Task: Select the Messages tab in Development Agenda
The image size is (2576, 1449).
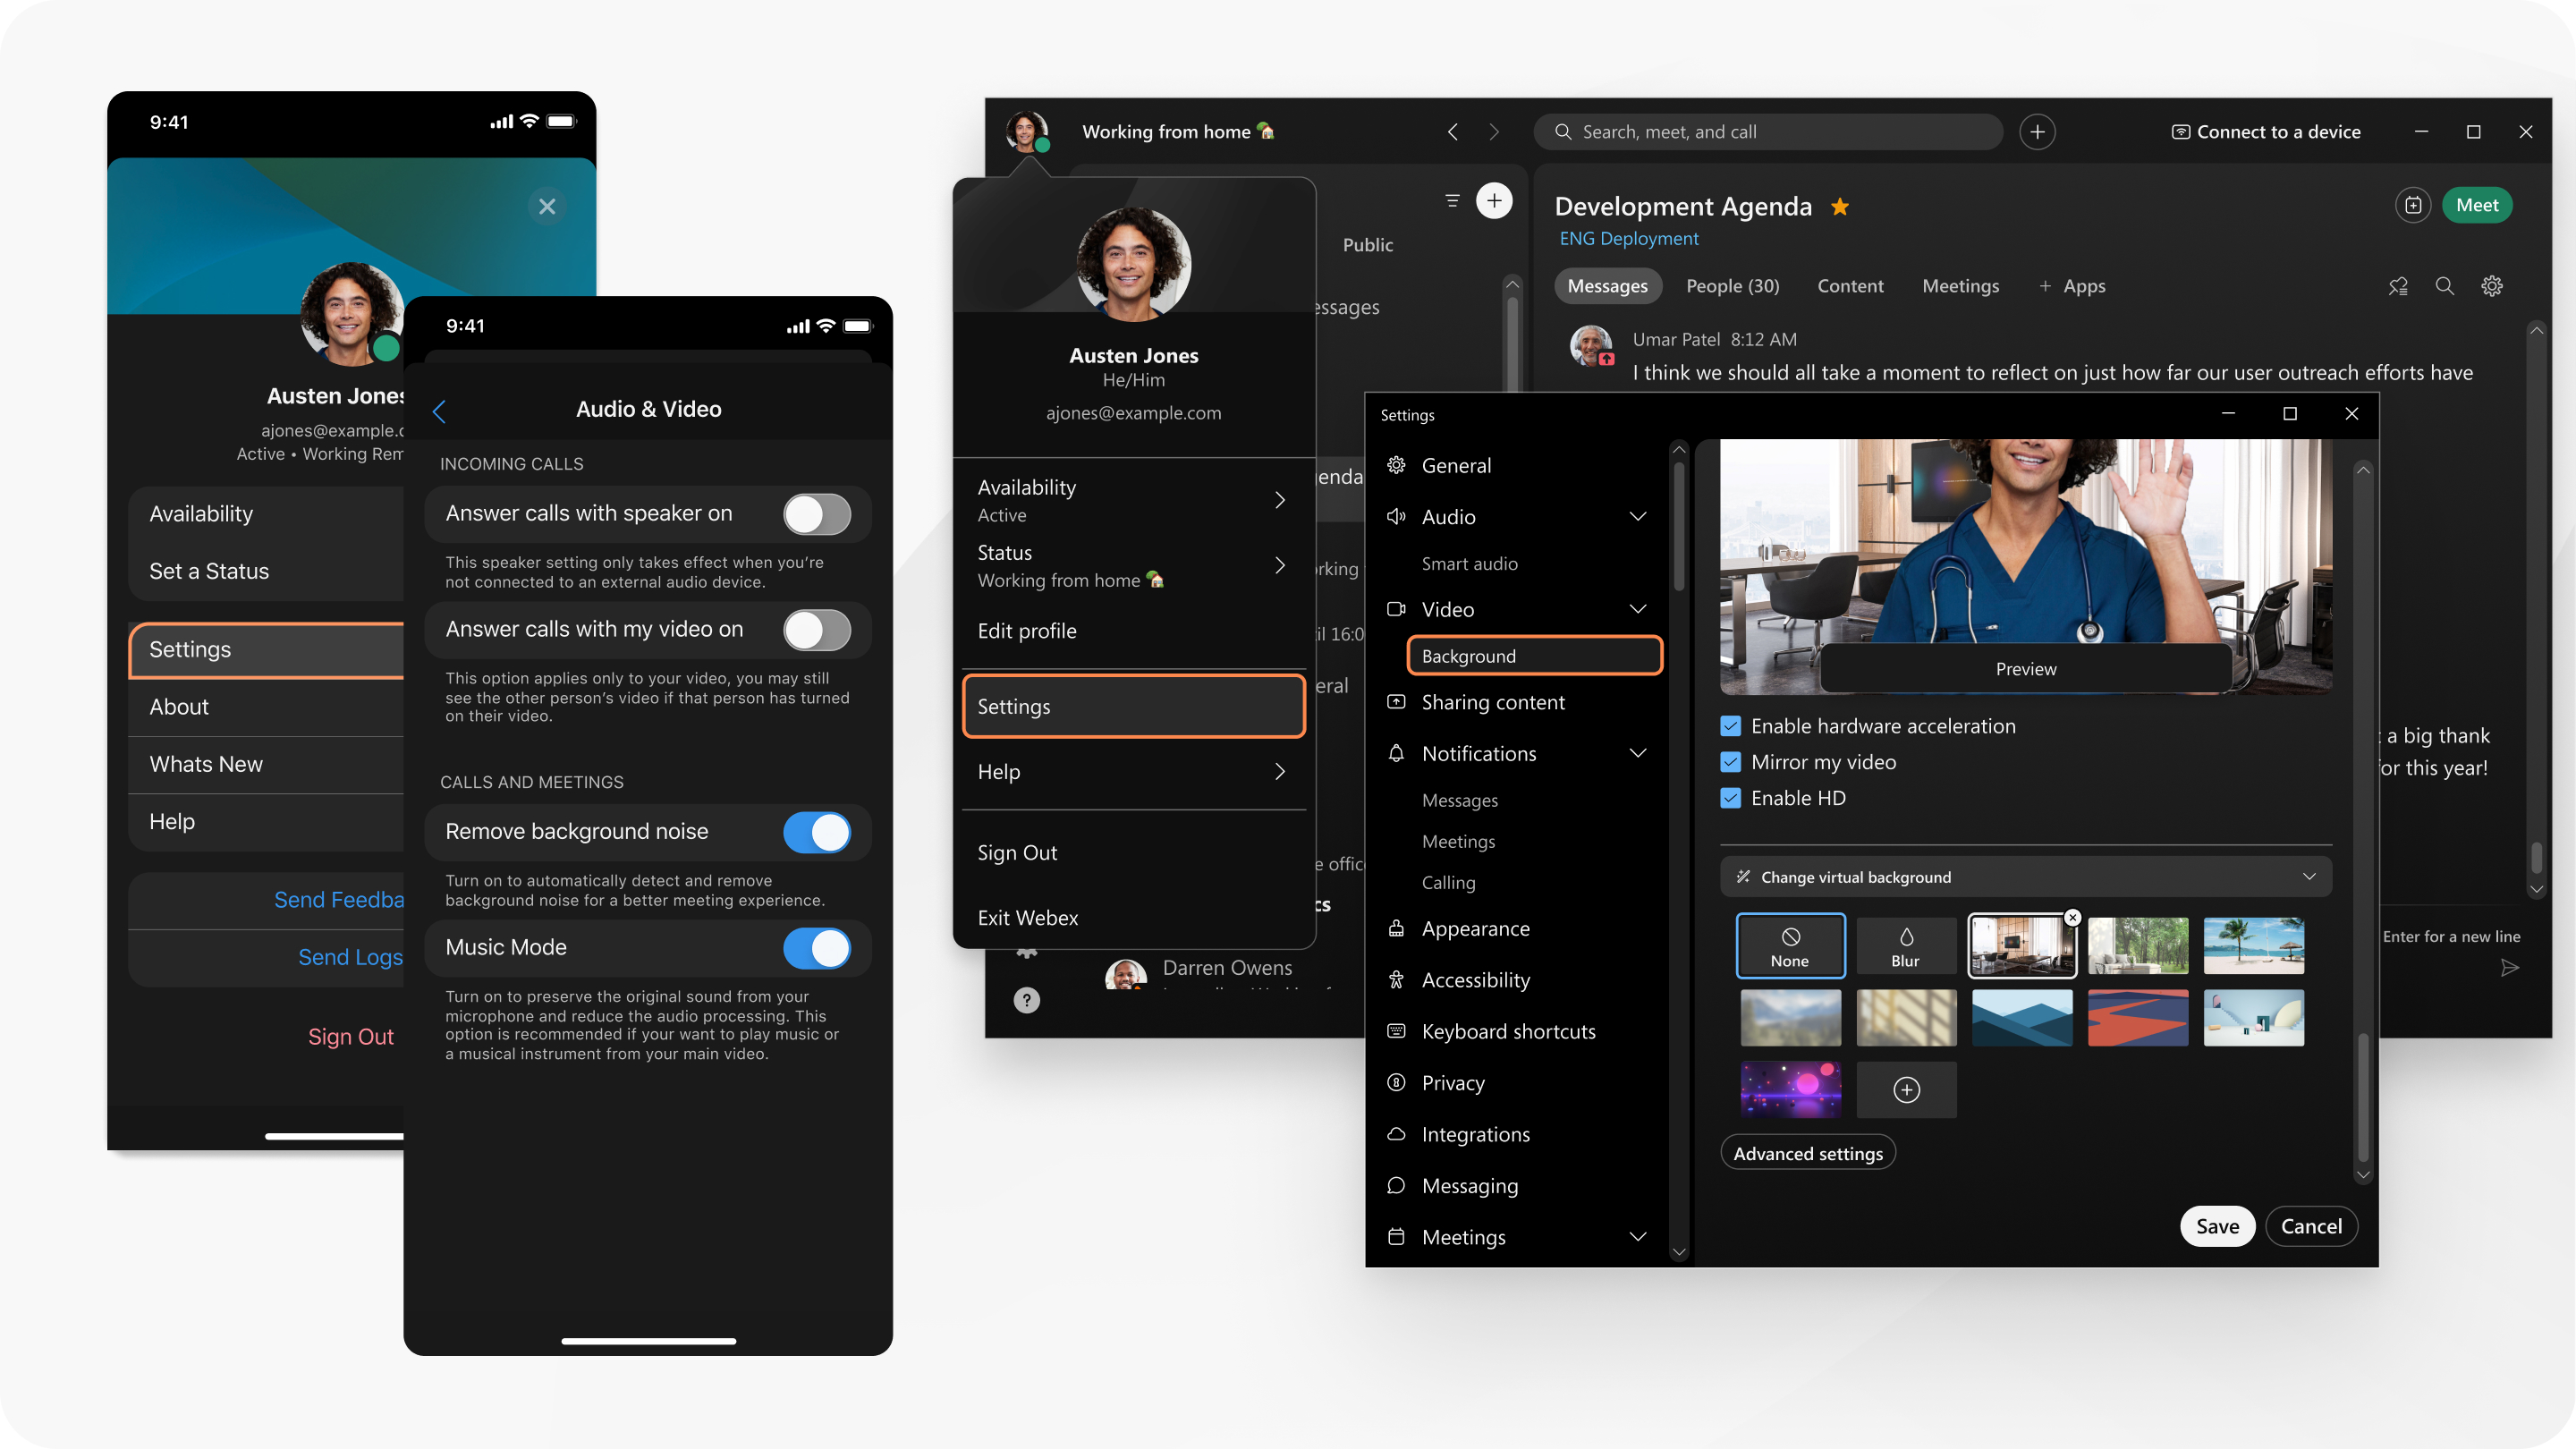Action: pyautogui.click(x=1606, y=284)
